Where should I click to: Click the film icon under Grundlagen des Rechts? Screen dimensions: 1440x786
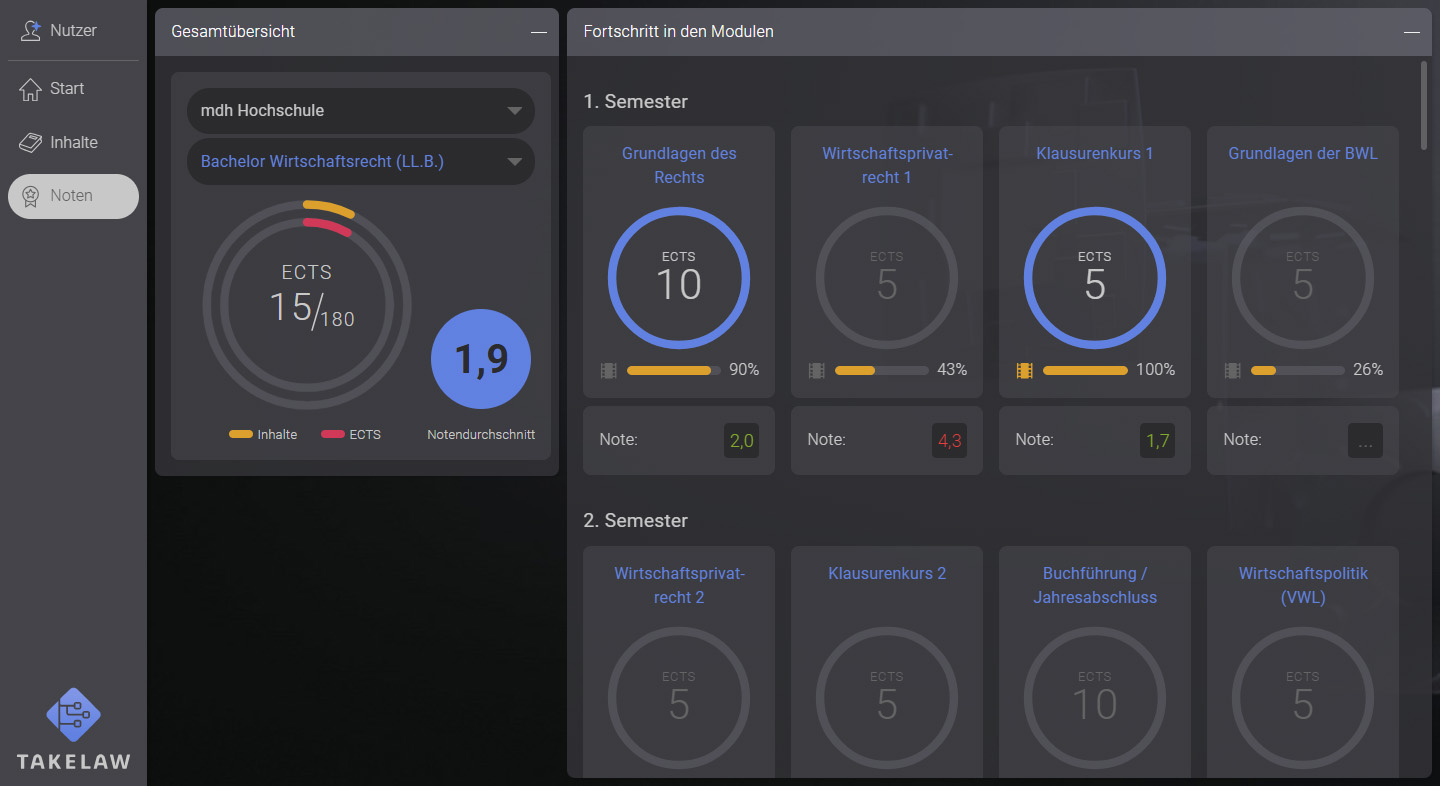coord(607,369)
